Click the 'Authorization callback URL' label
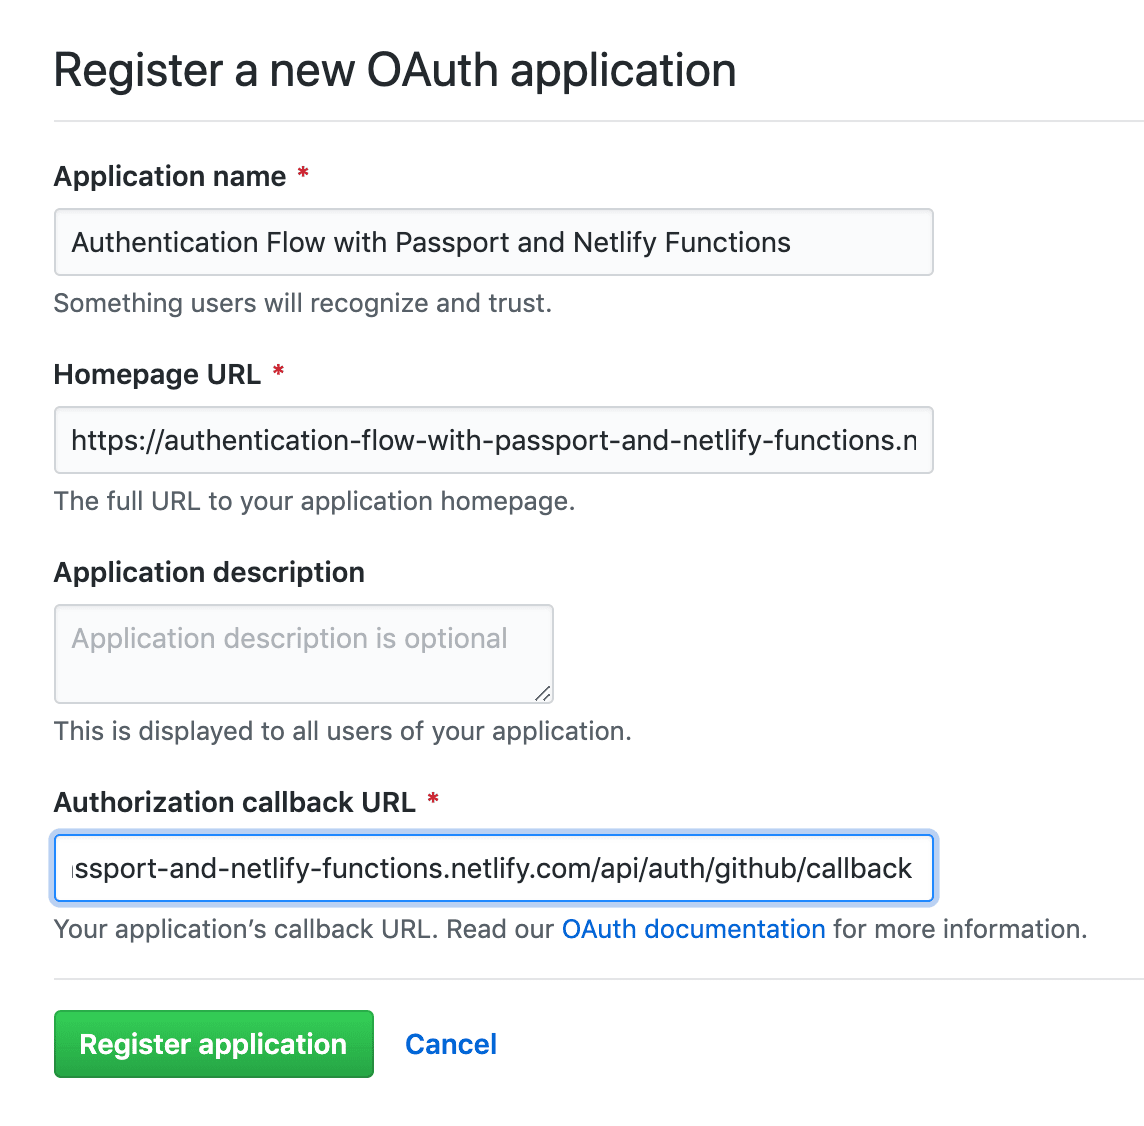Screen dimensions: 1144x1126 click(x=234, y=803)
